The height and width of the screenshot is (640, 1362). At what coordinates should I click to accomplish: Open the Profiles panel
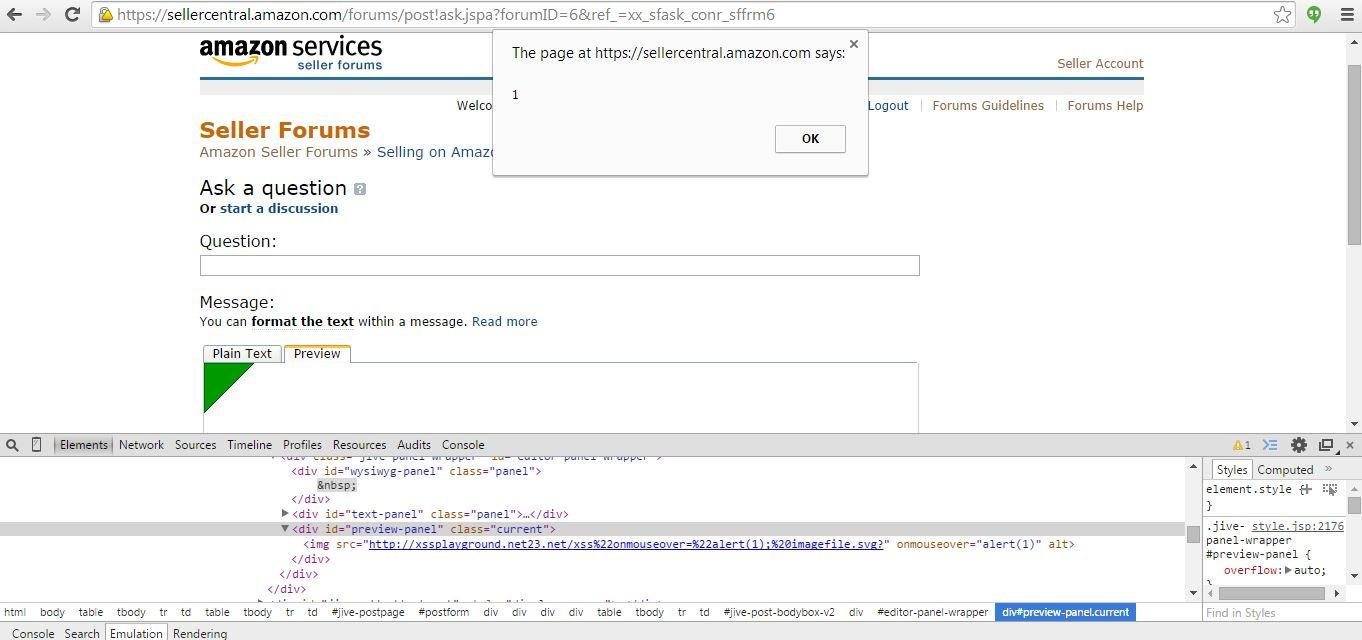point(302,445)
